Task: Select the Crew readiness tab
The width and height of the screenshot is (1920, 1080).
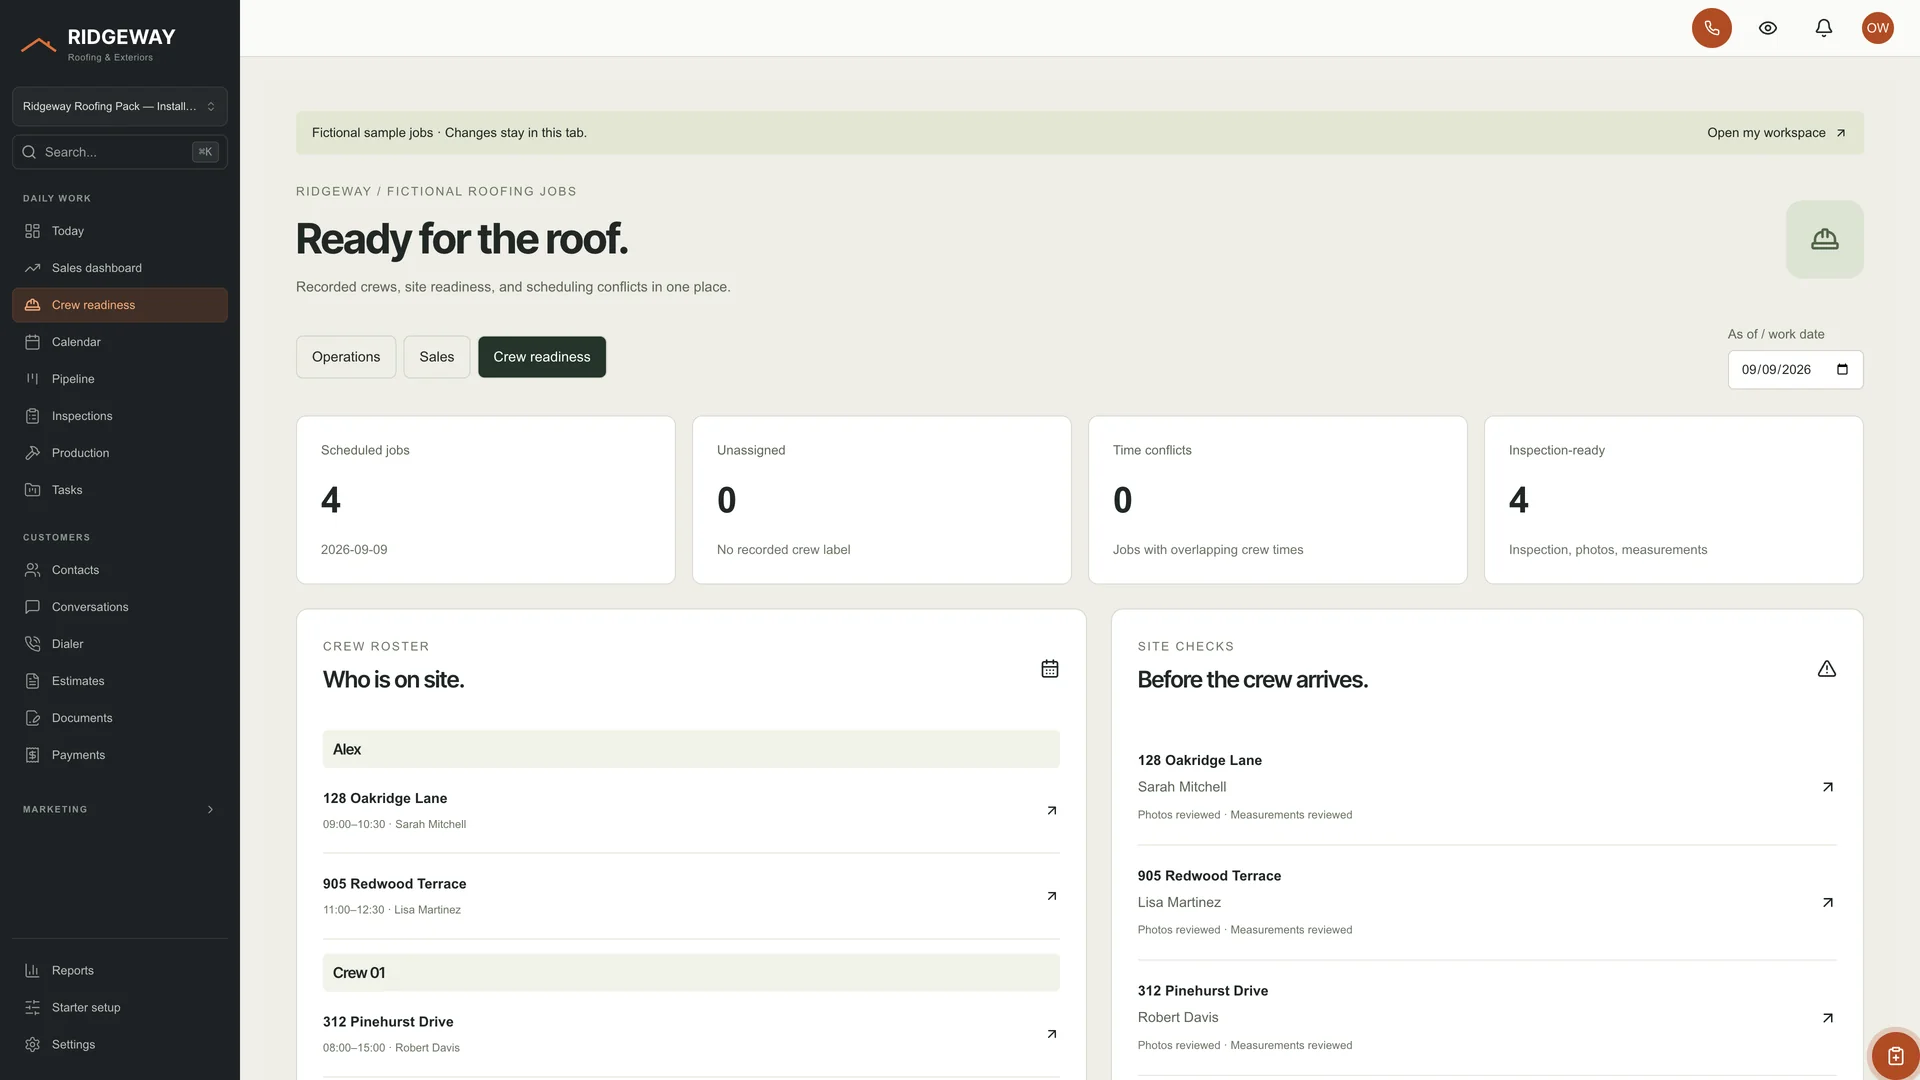Action: (542, 357)
